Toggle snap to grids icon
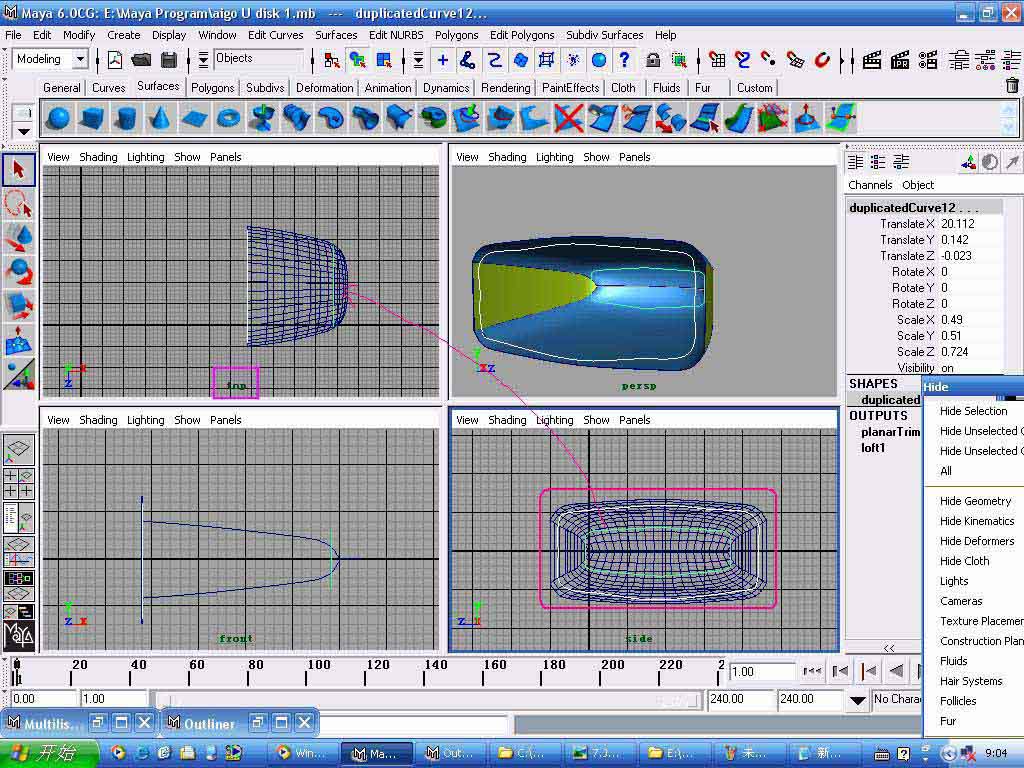Image resolution: width=1024 pixels, height=768 pixels. click(717, 60)
